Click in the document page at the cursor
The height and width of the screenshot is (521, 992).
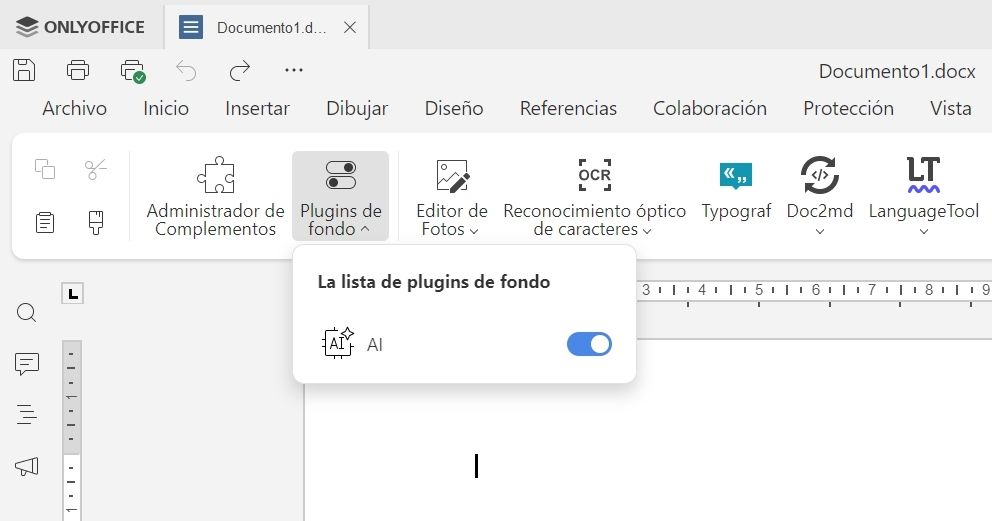click(x=476, y=466)
